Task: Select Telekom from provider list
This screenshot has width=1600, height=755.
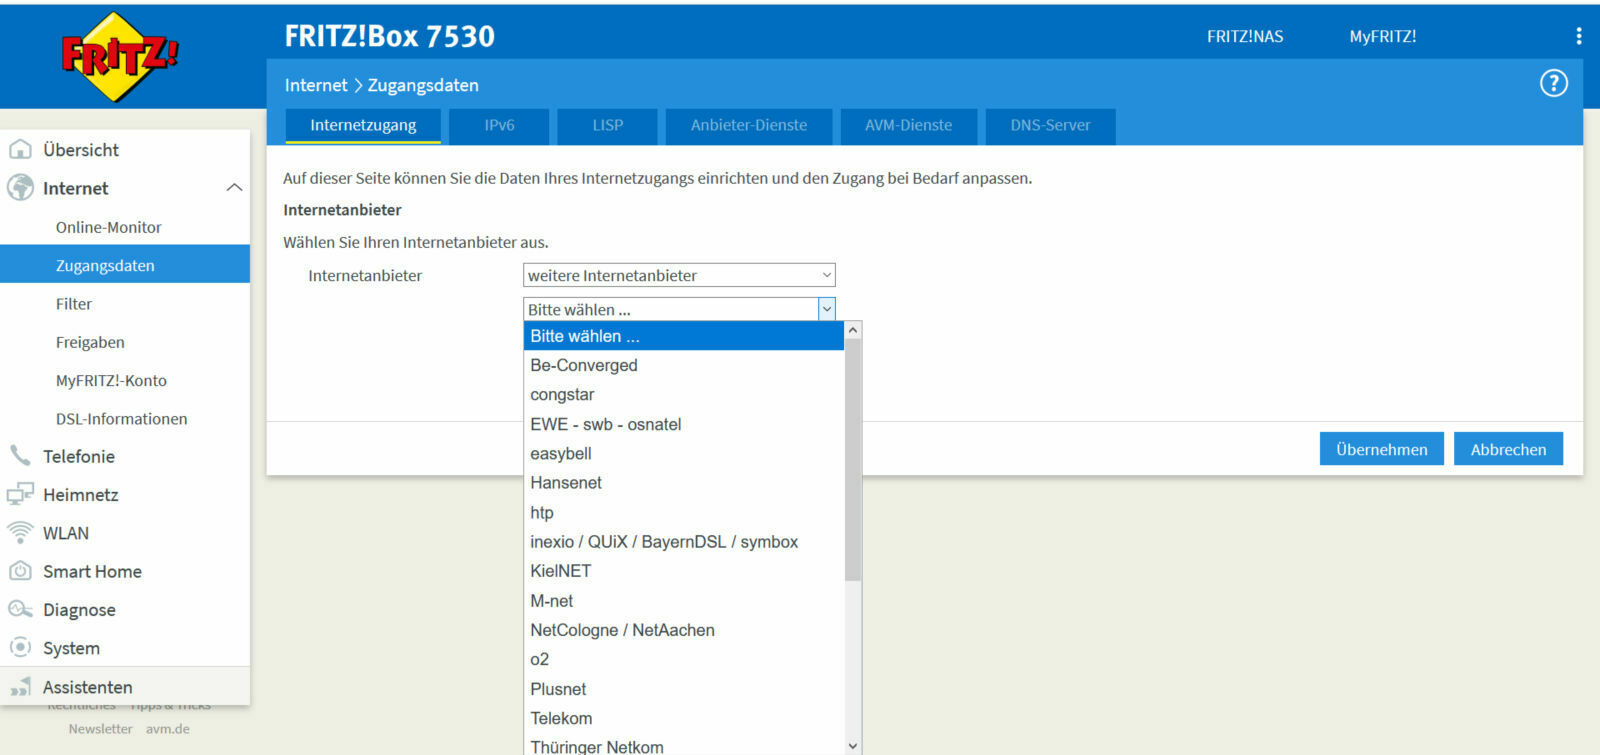Action: click(684, 717)
